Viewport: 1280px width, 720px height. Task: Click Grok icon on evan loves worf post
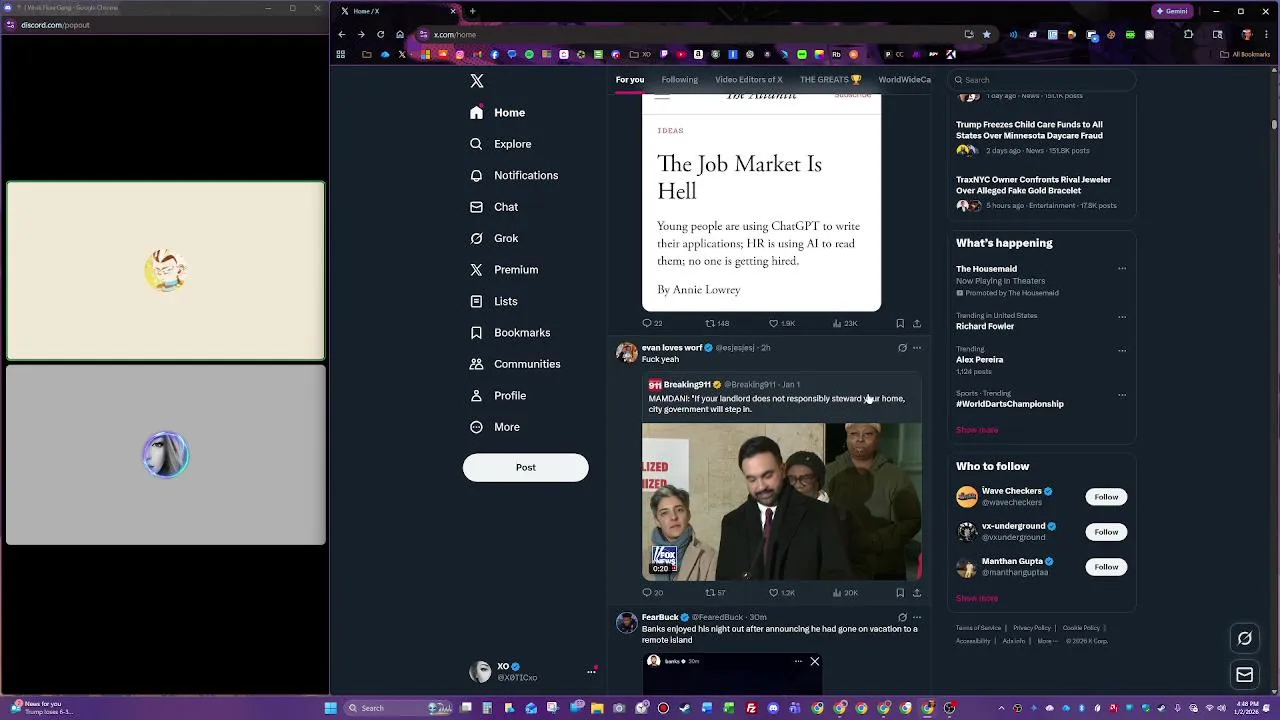(x=902, y=348)
